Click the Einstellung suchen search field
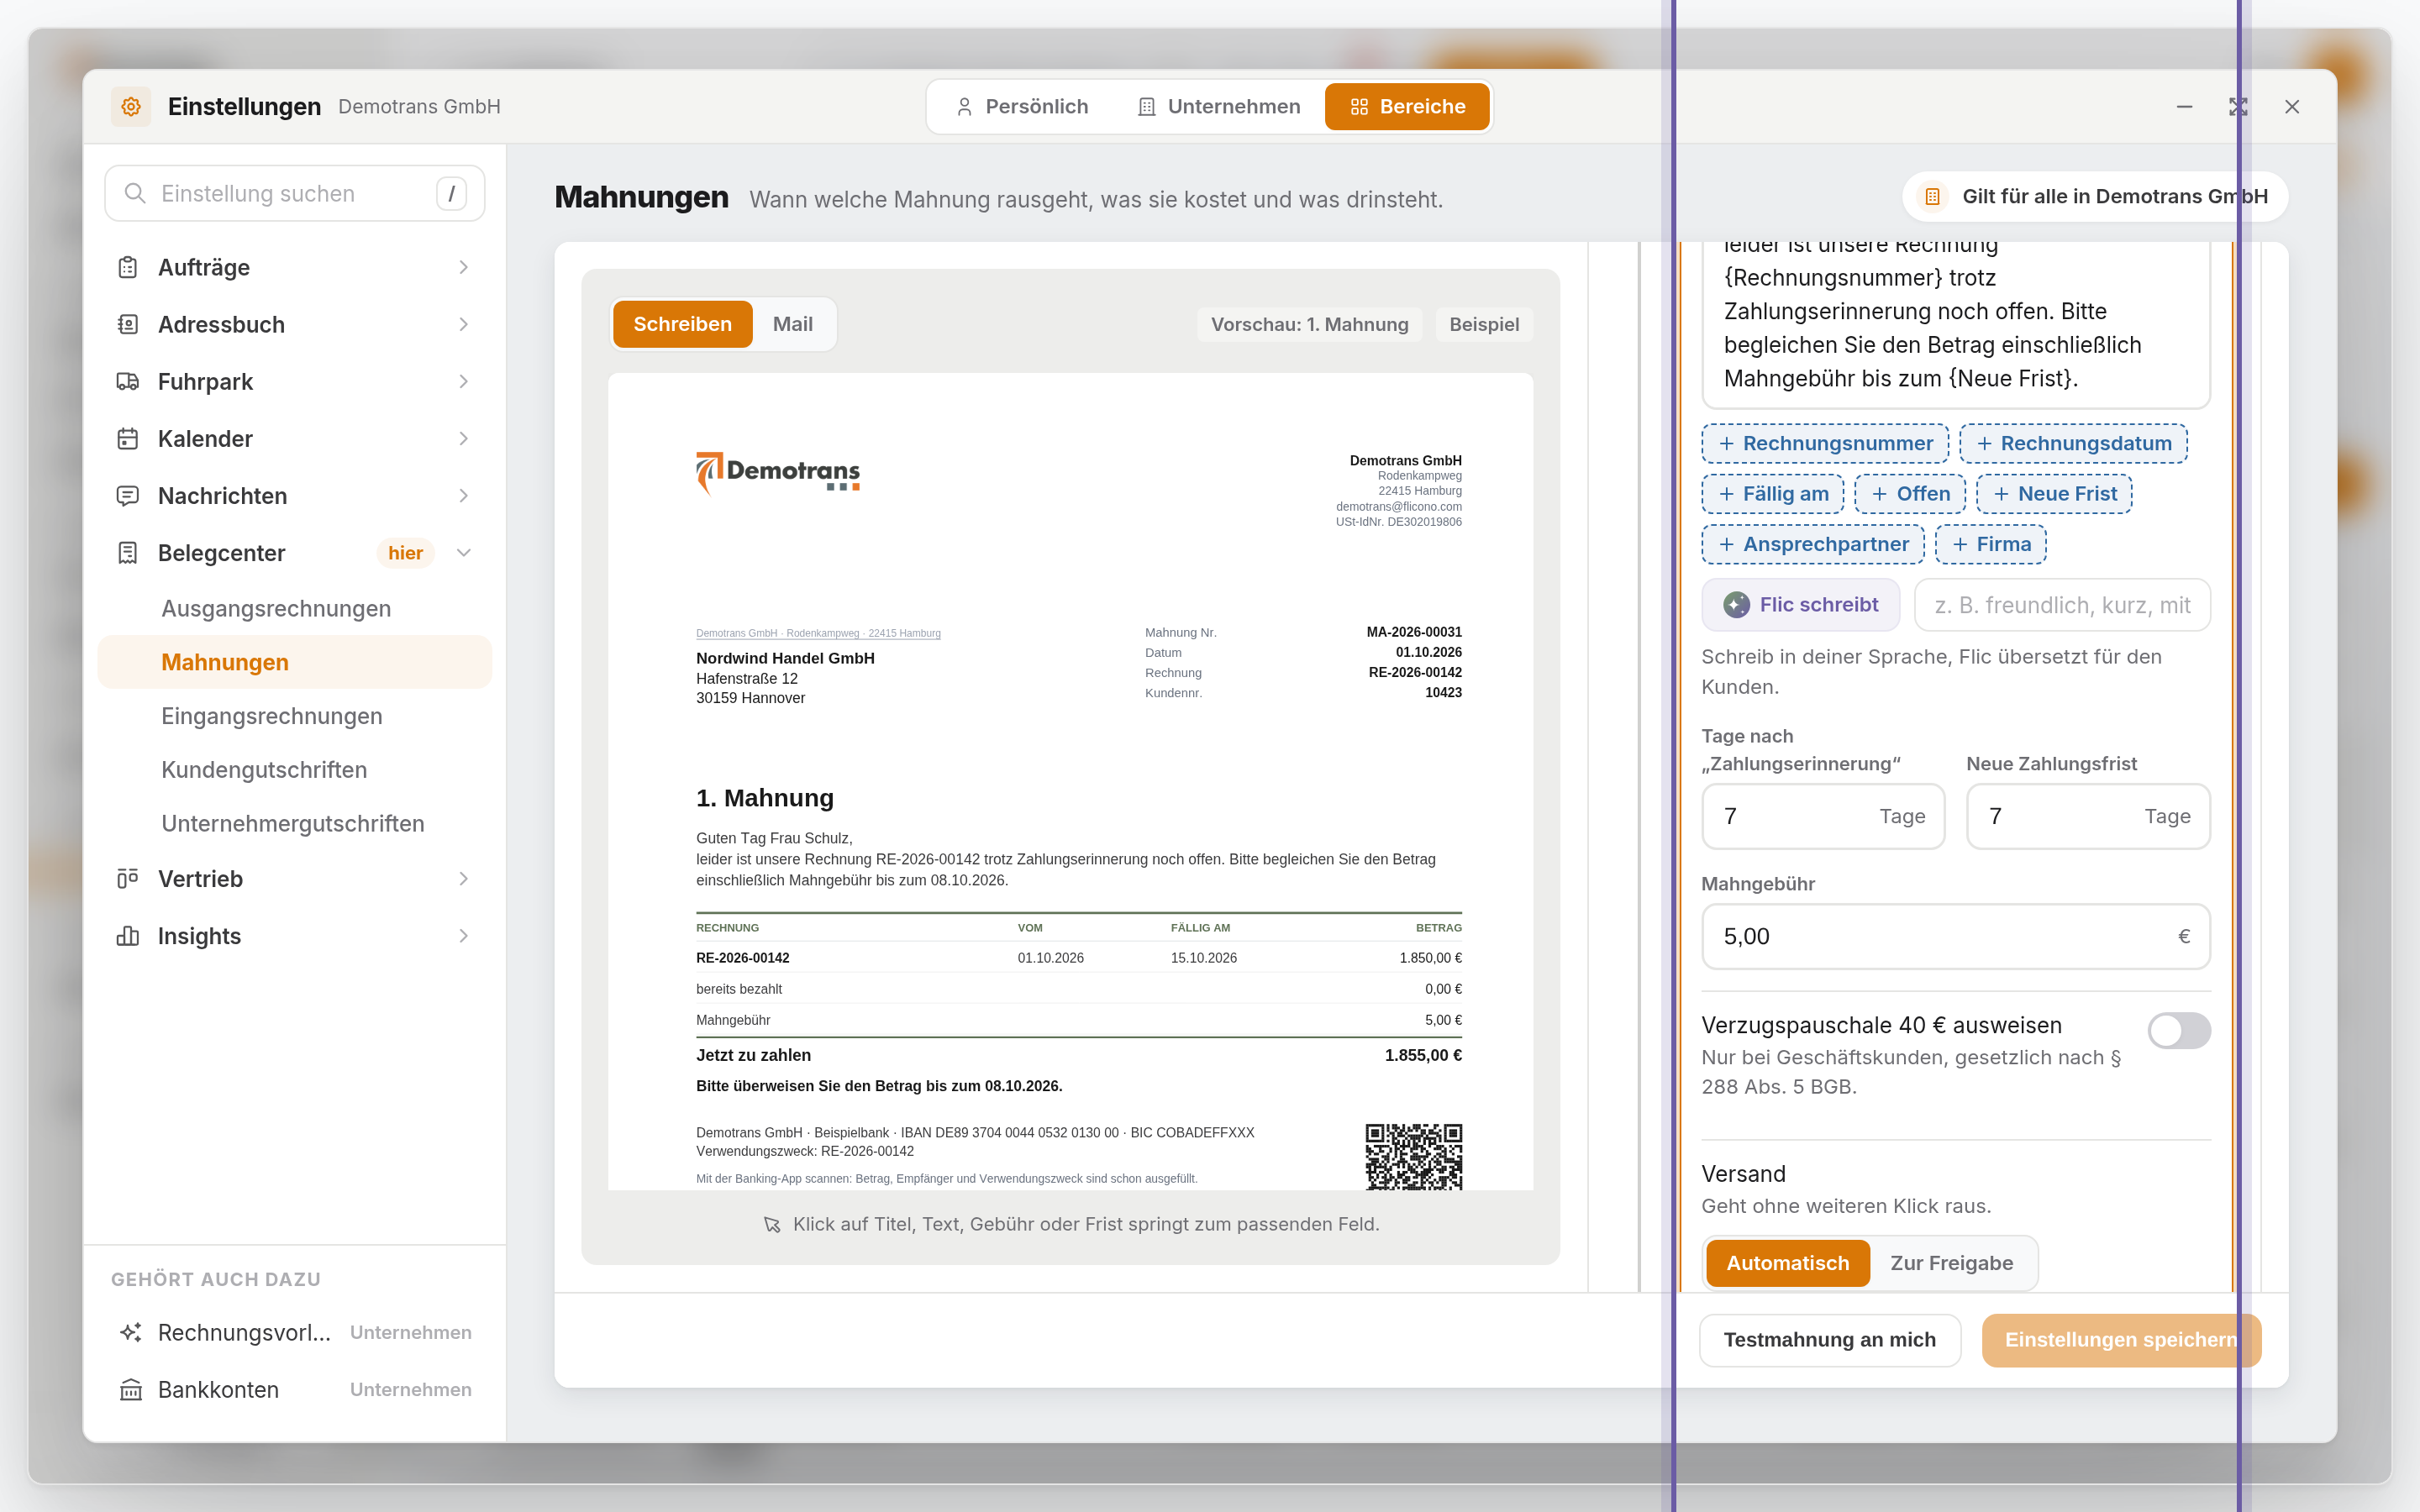Viewport: 2420px width, 1512px height. coord(295,193)
